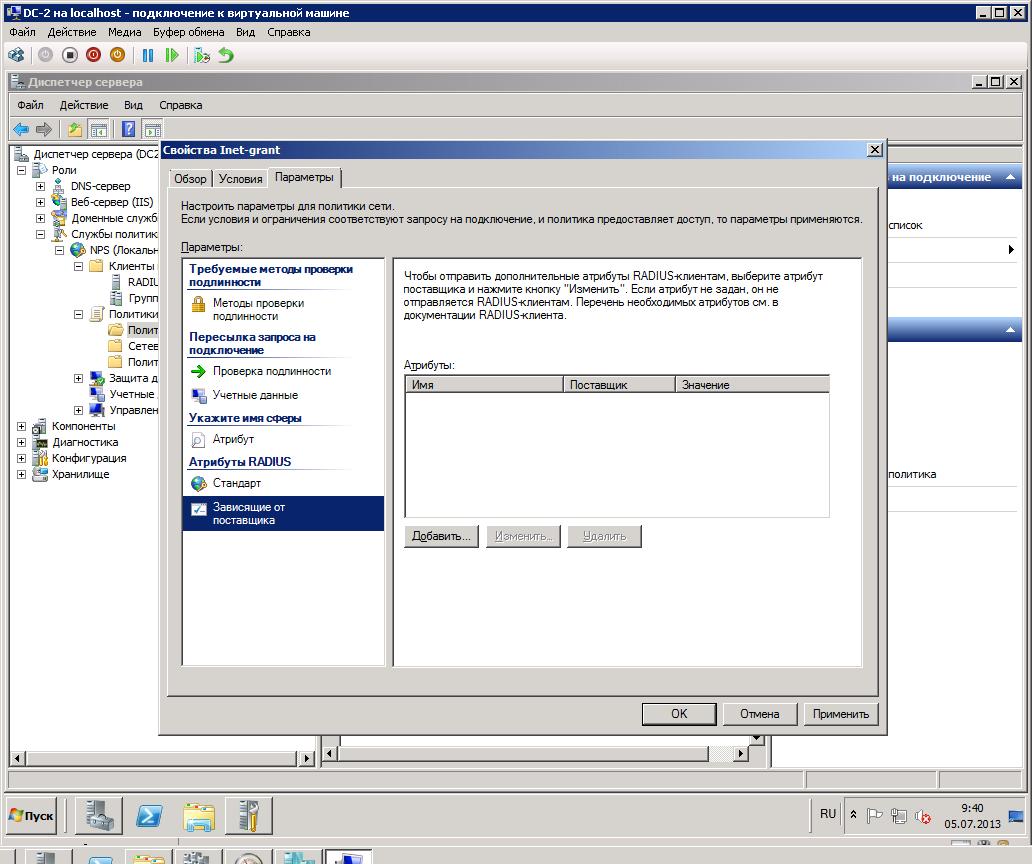Open the 'Атрибут' realm name setting
Viewport: 1032px width, 864px height.
(x=233, y=439)
